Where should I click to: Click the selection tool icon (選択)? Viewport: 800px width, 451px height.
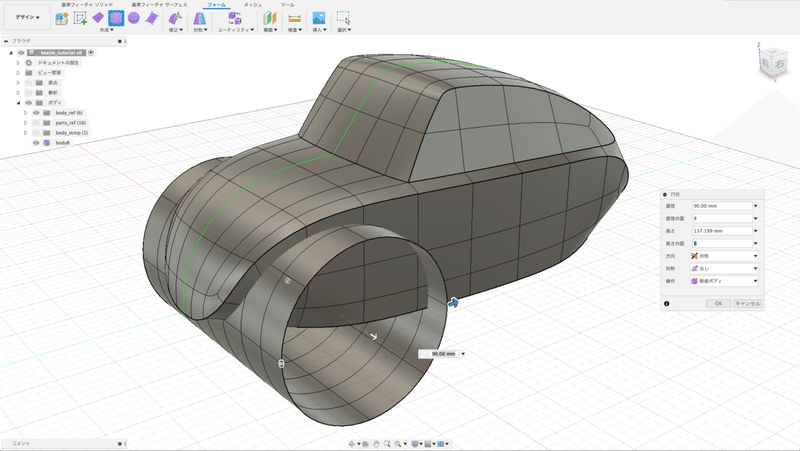343,18
